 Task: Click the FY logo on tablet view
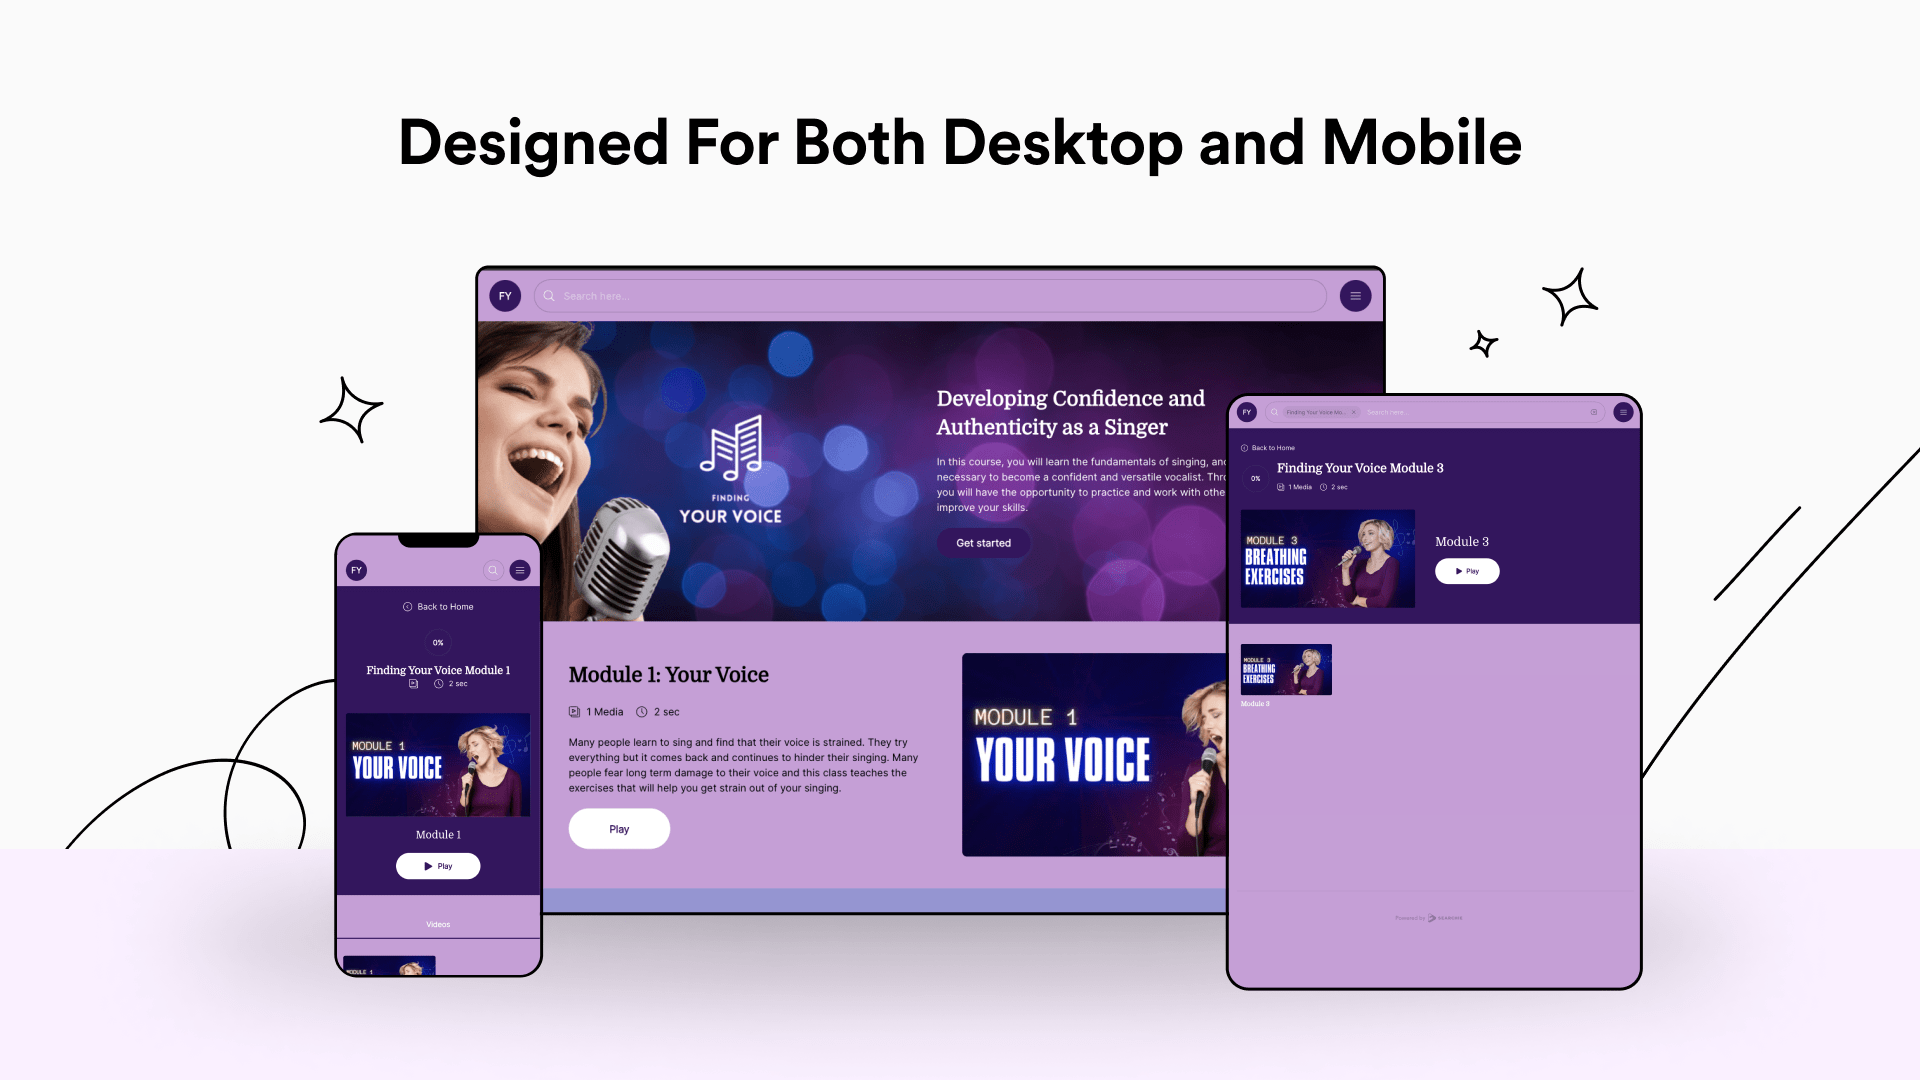click(x=1246, y=413)
